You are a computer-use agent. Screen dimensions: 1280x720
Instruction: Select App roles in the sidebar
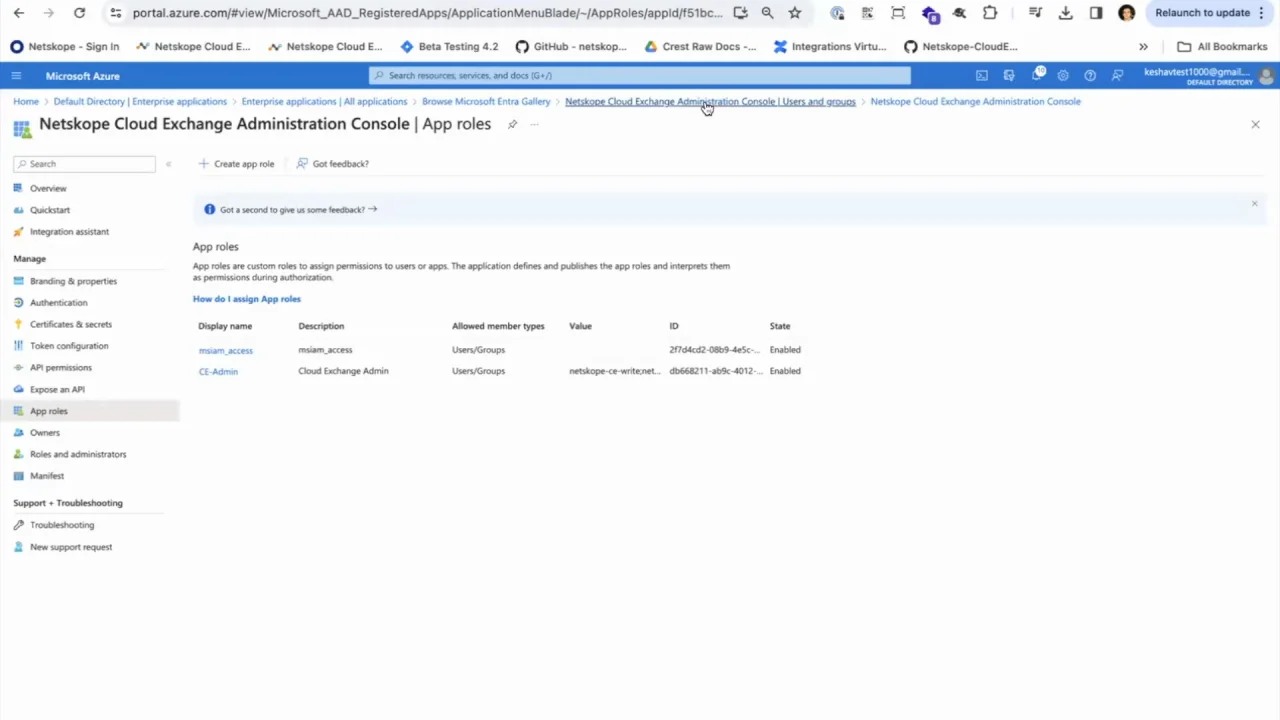pos(90,411)
